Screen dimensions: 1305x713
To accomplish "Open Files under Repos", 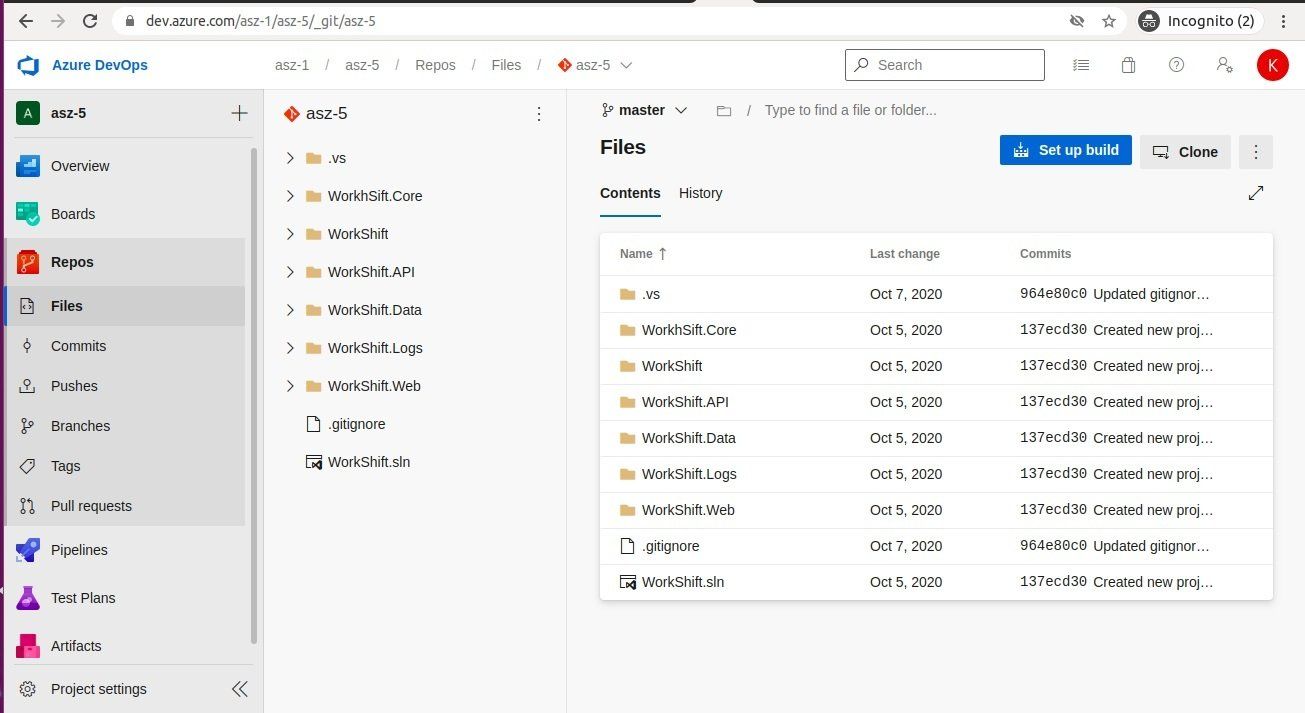I will tap(124, 306).
